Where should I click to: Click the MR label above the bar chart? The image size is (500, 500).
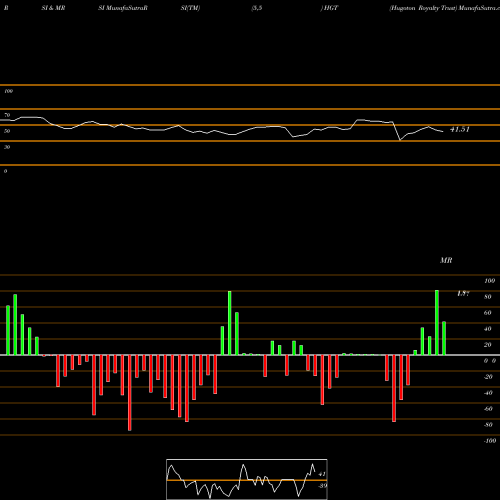pyautogui.click(x=446, y=260)
